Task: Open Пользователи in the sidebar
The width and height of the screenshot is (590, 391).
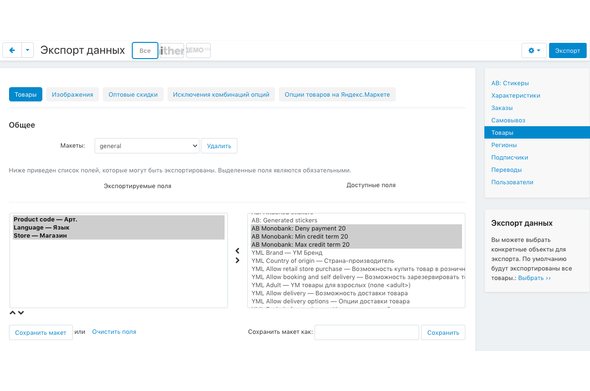Action: (512, 183)
